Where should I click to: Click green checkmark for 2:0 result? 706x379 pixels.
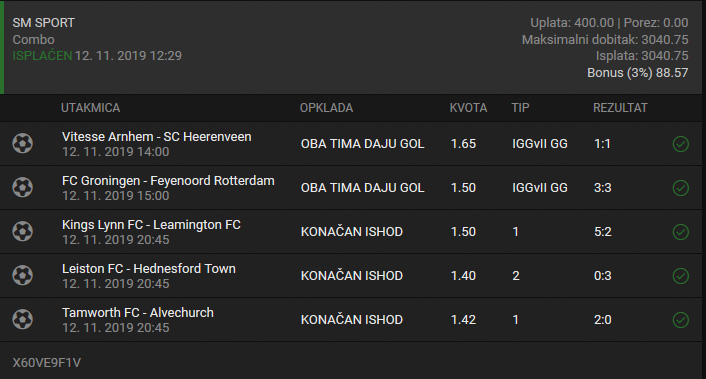(x=680, y=320)
